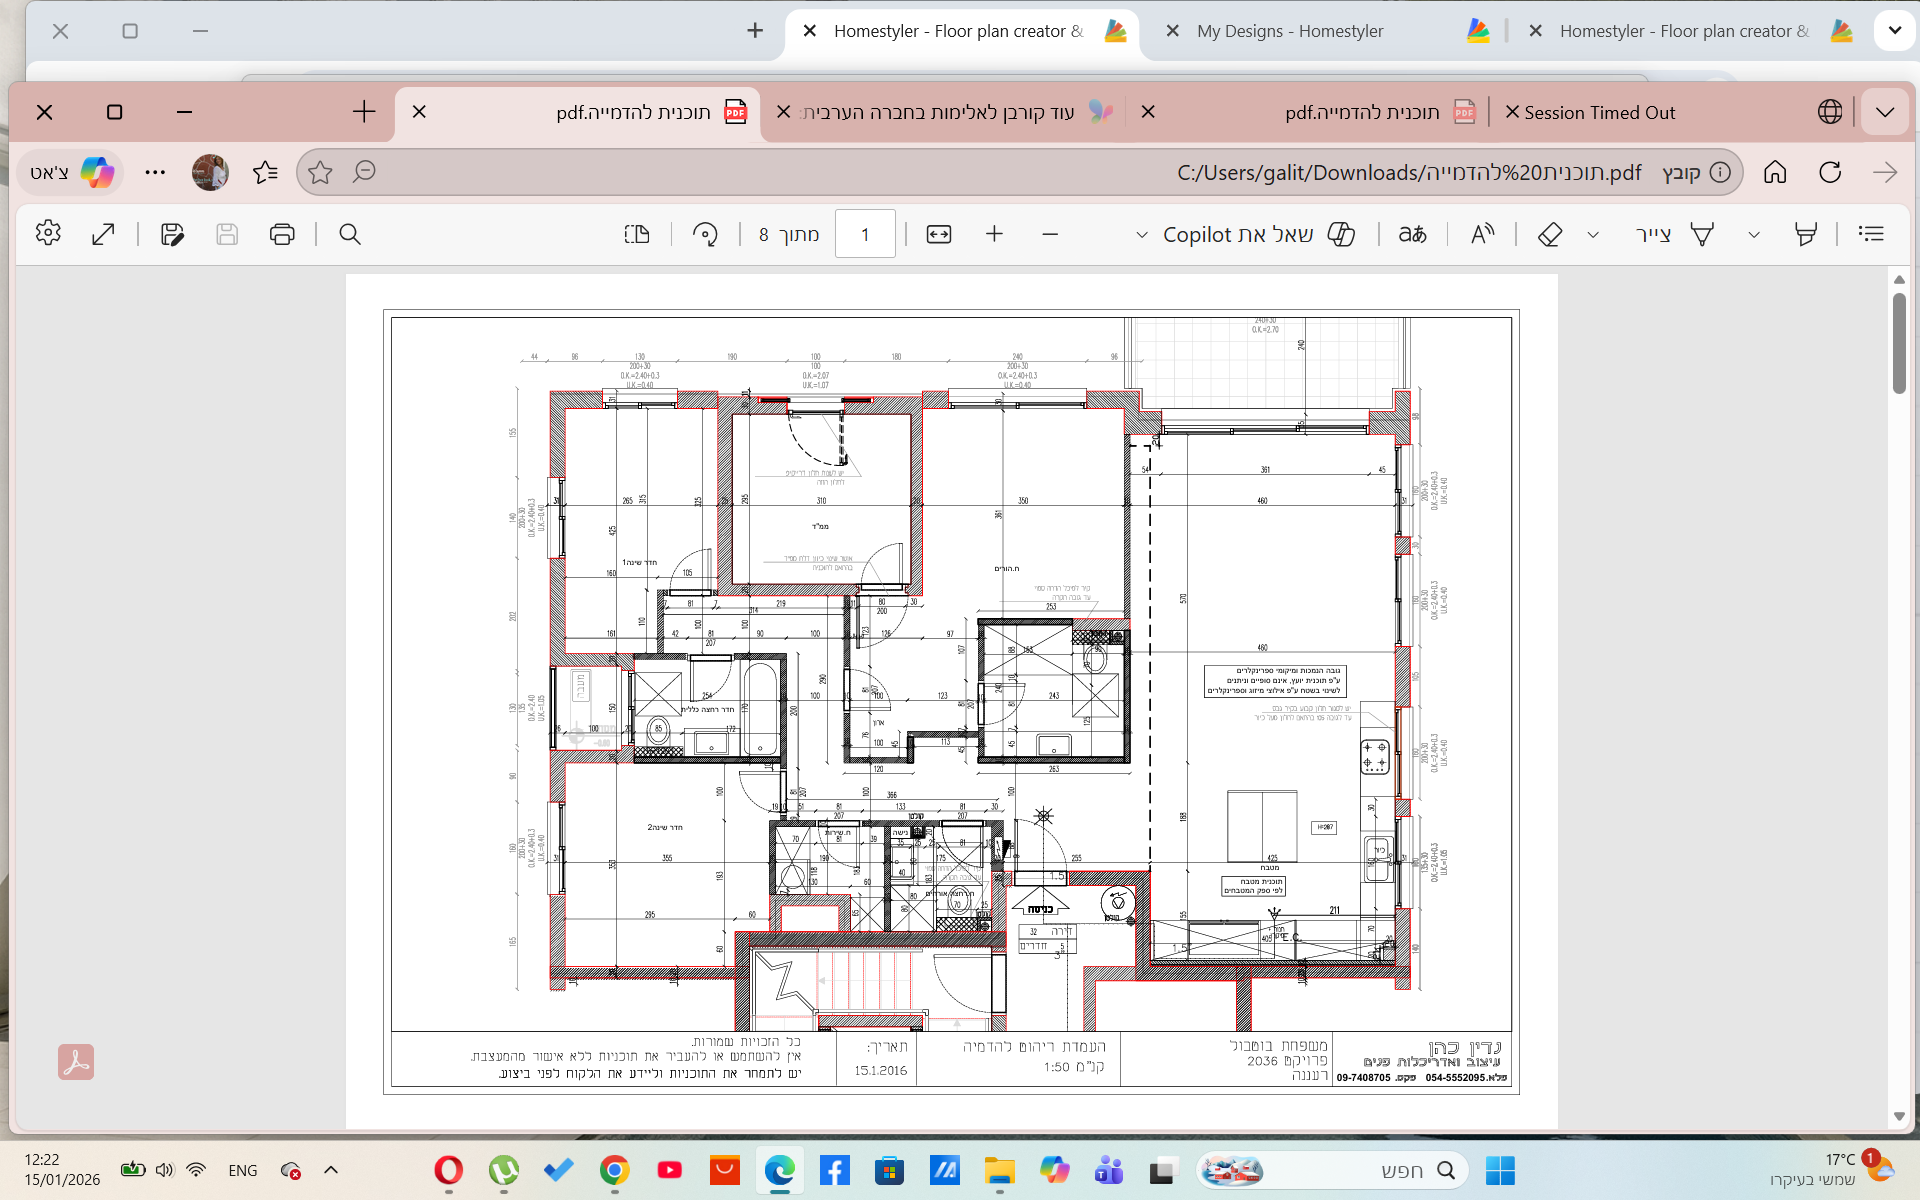Open the table of contents icon
This screenshot has width=1920, height=1200.
coord(1871,234)
